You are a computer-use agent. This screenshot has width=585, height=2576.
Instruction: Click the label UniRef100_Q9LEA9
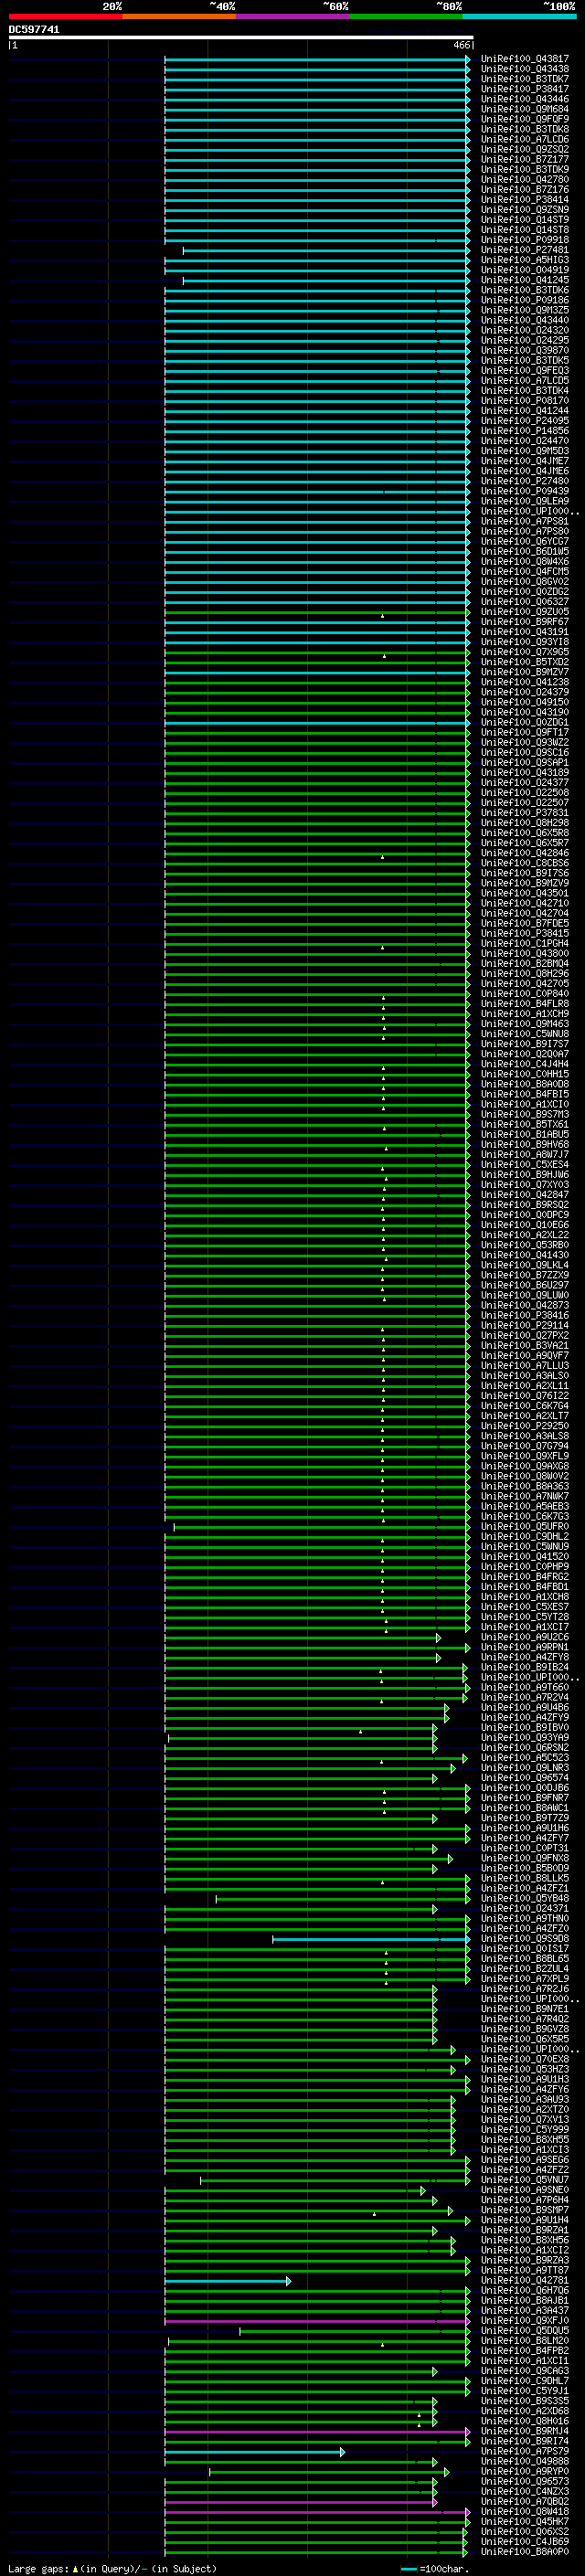pos(525,501)
